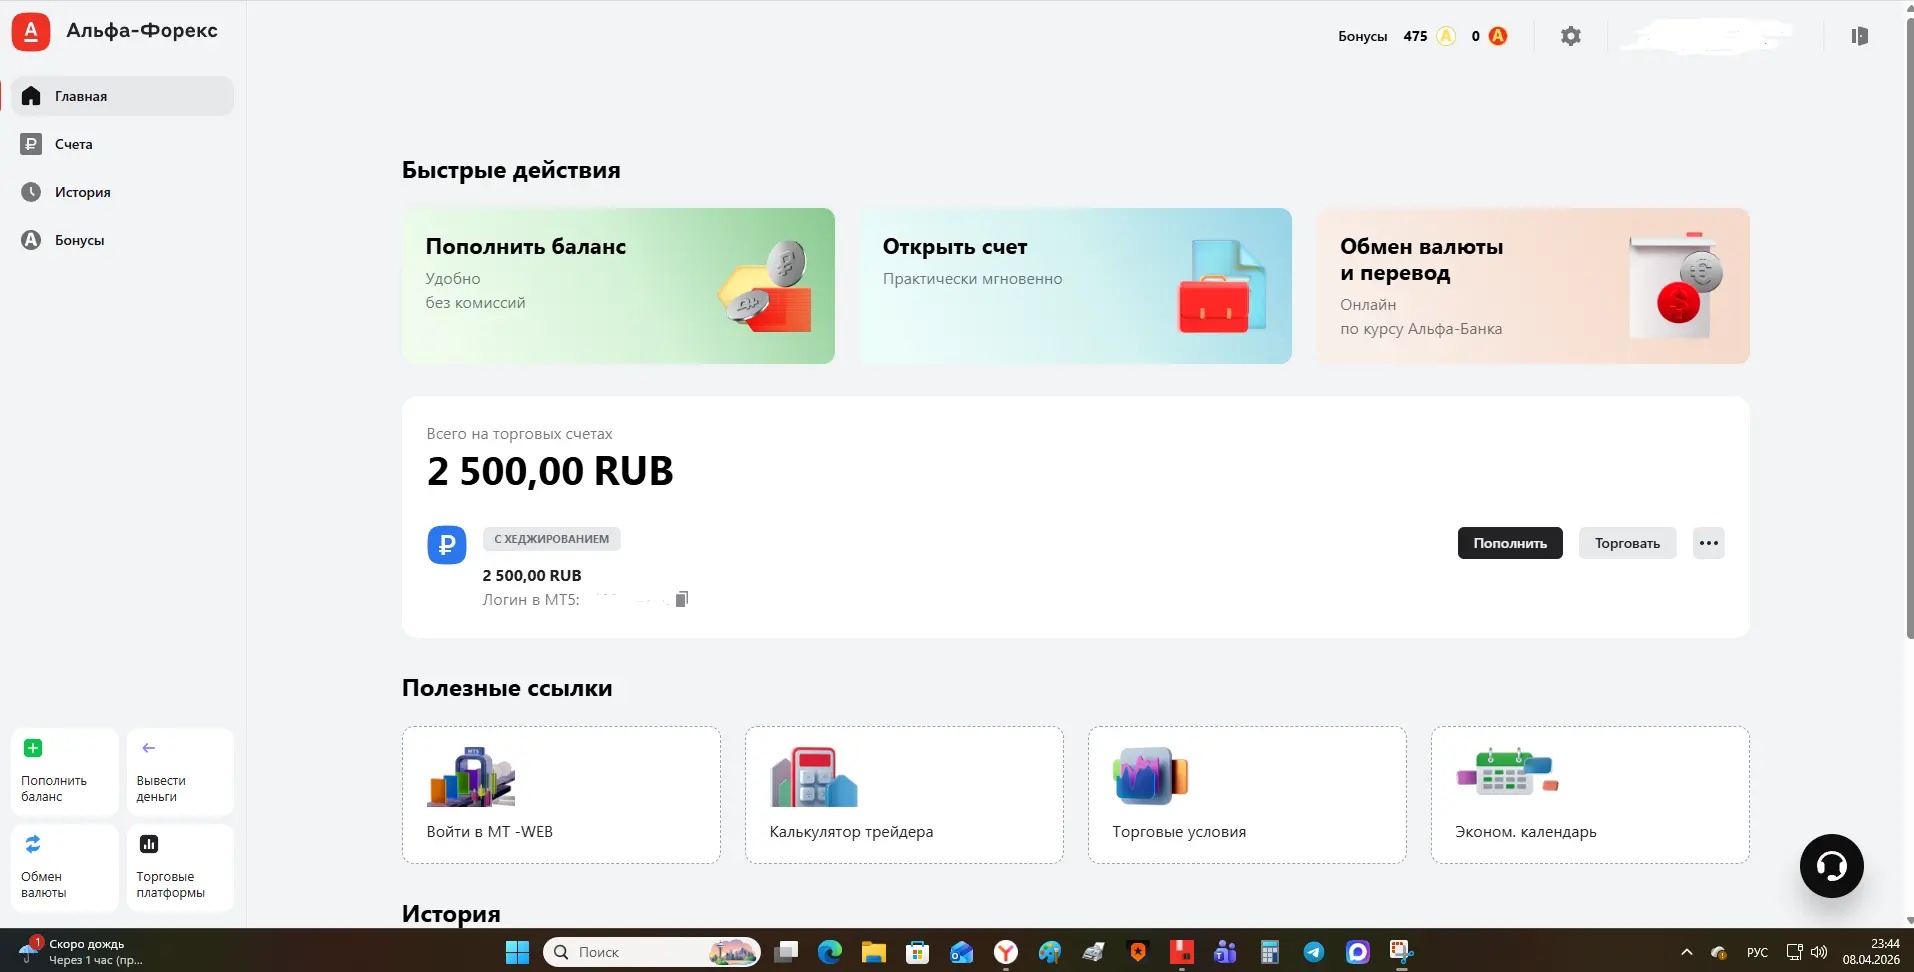Open File Explorer from the taskbar
The image size is (1914, 972).
(874, 952)
